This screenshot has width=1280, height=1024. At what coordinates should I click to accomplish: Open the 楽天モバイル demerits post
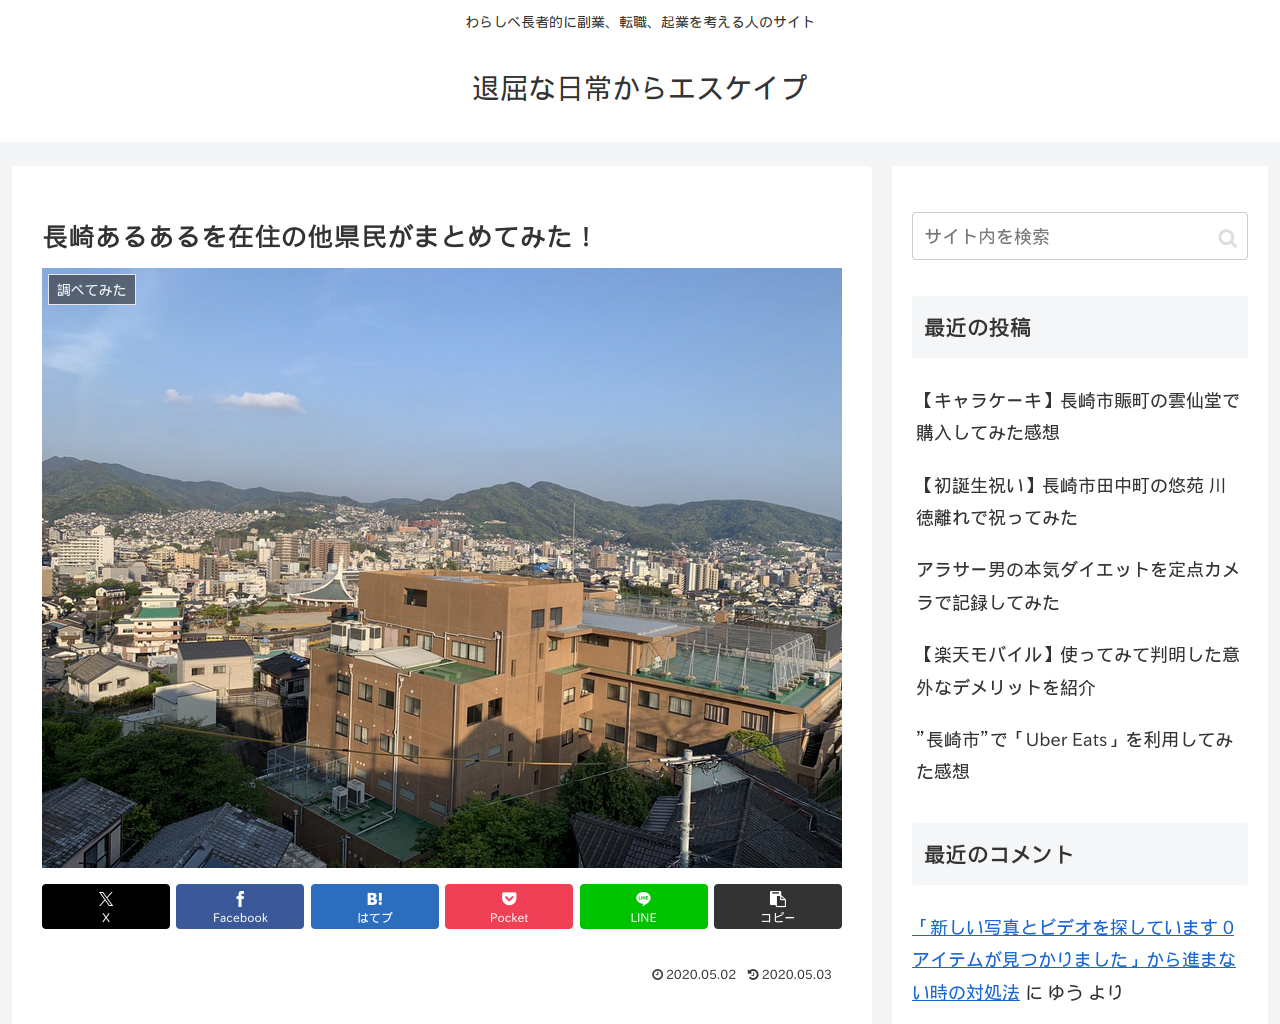click(1078, 671)
